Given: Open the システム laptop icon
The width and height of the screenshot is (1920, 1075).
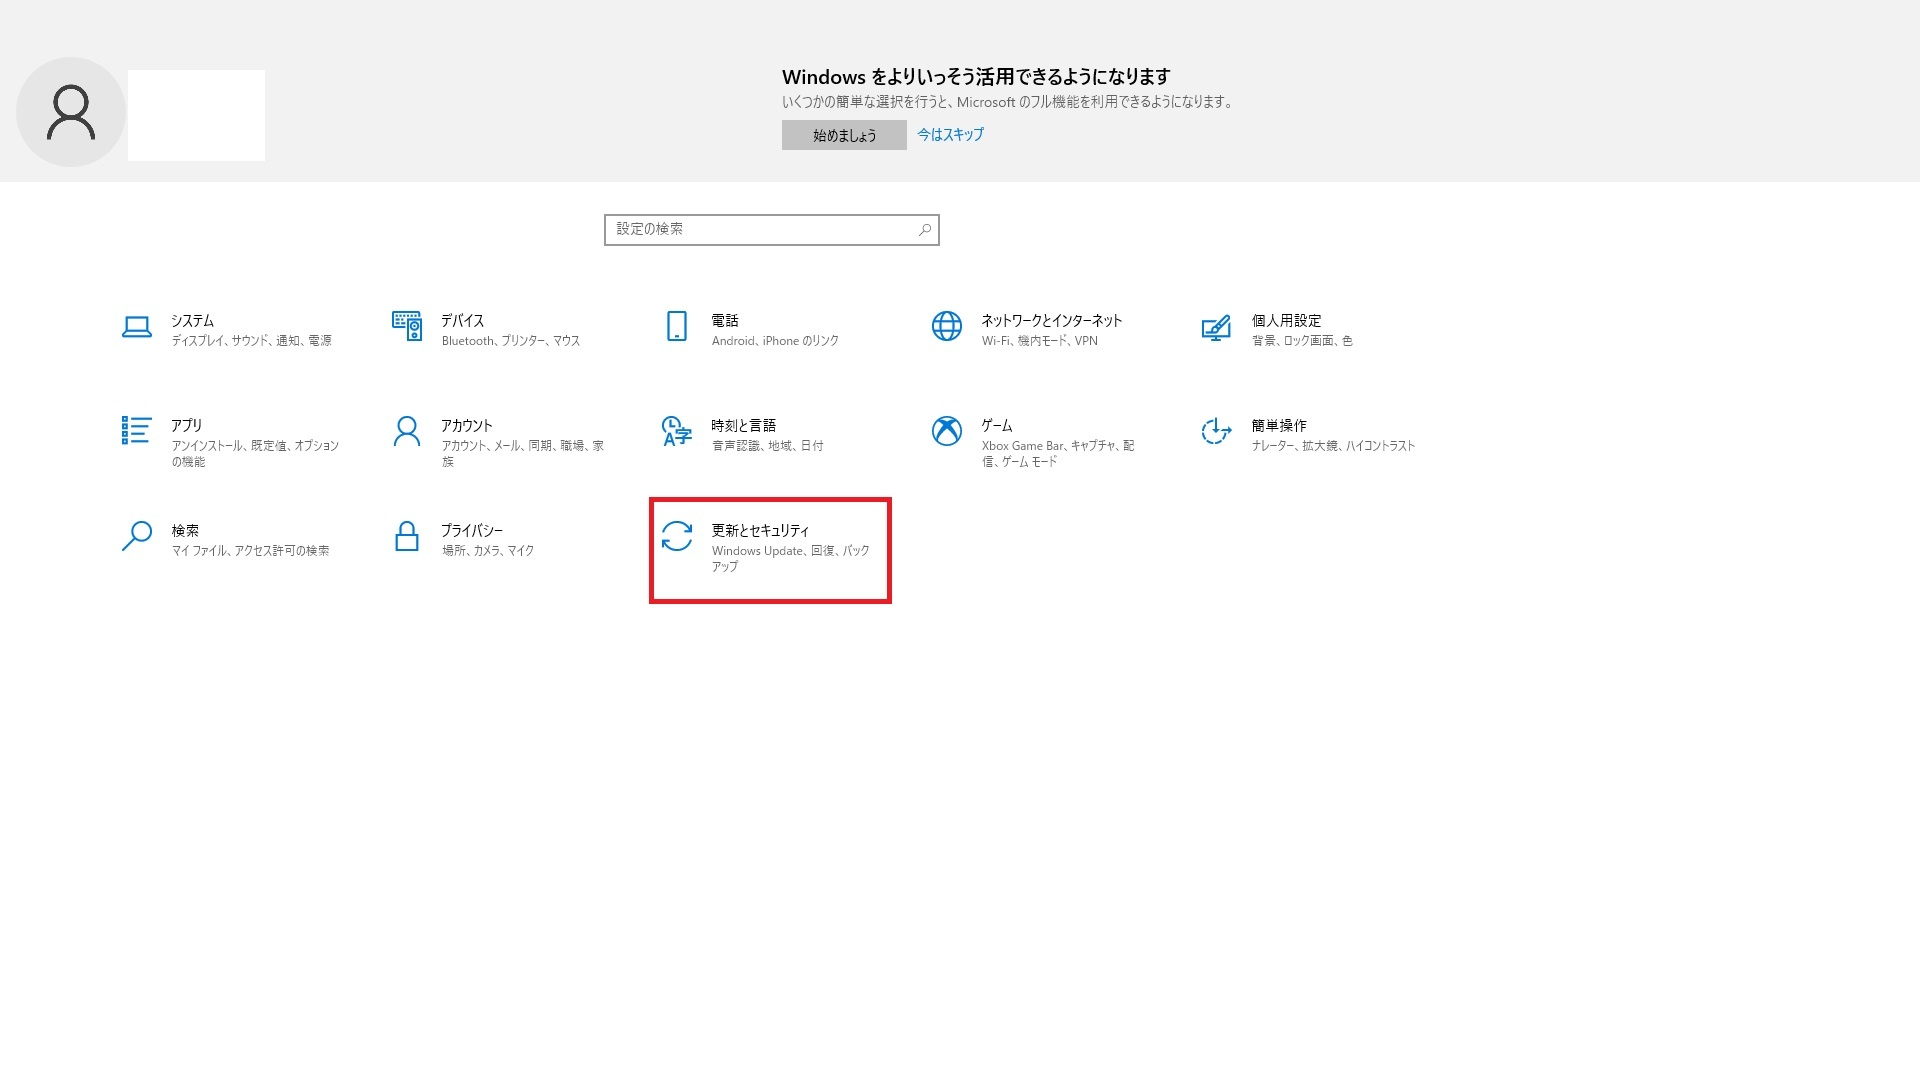Looking at the screenshot, I should point(136,326).
